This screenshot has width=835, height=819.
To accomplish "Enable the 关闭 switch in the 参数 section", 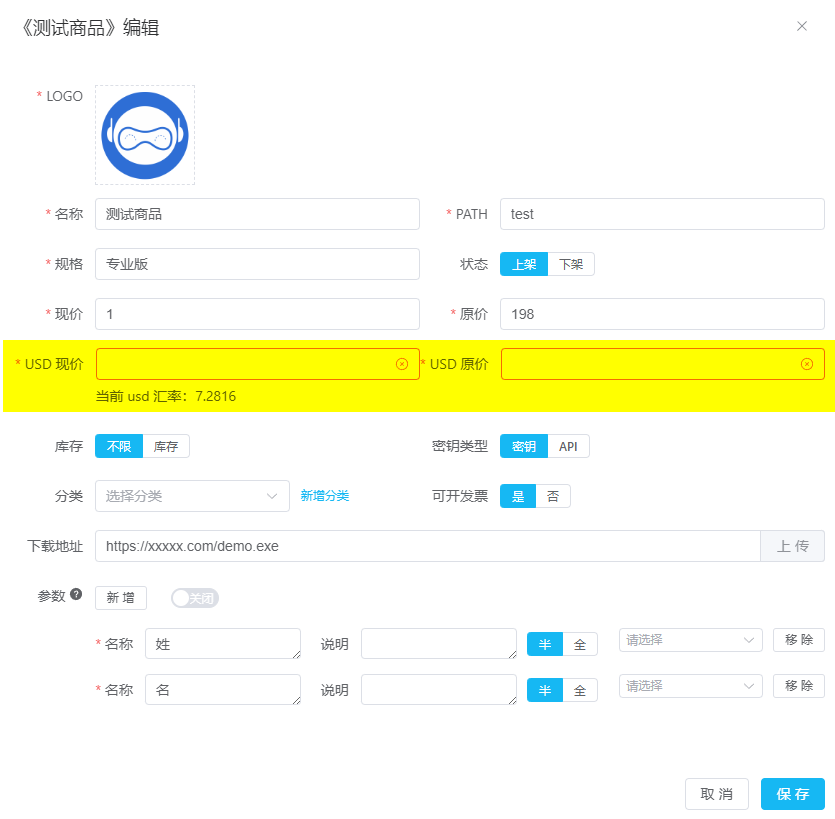I will (x=195, y=595).
